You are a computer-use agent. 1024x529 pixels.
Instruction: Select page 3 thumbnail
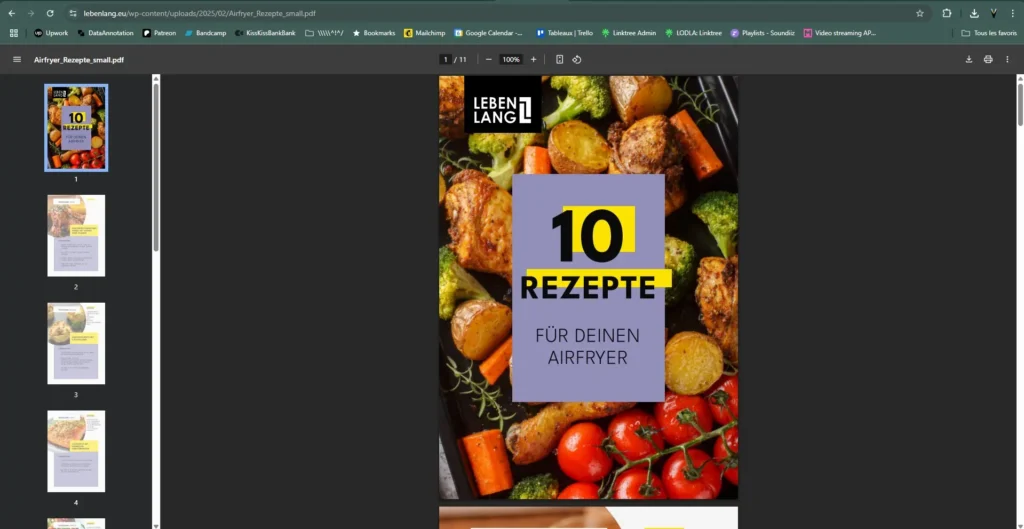76,344
